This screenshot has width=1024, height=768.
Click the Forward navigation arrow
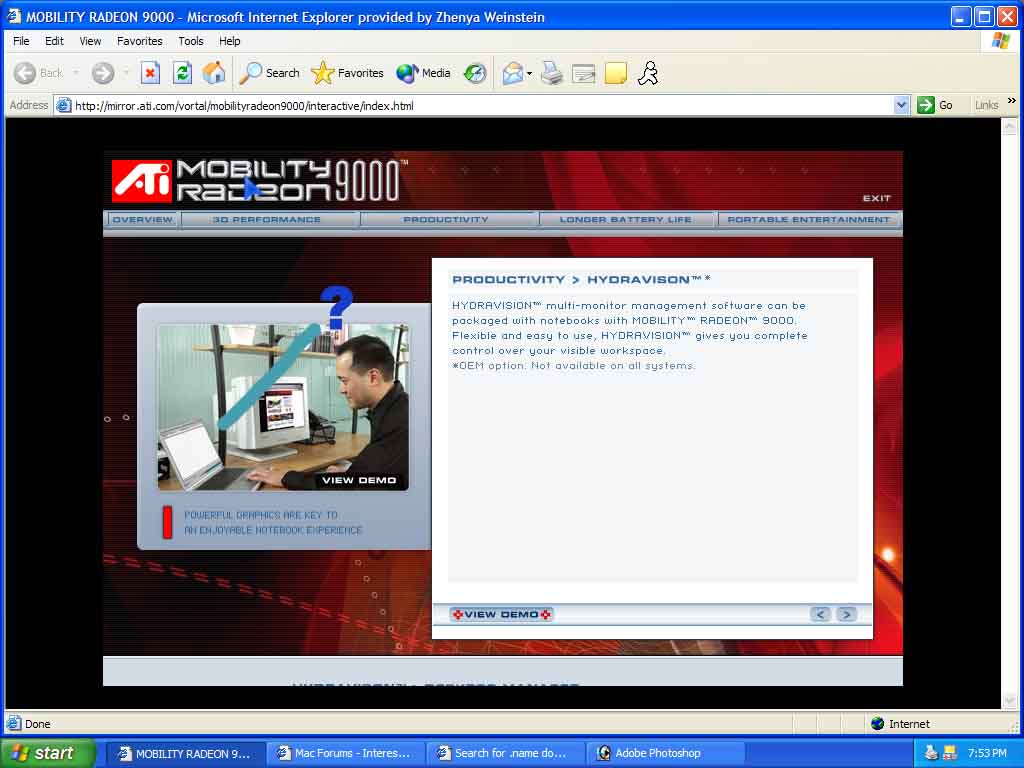point(103,73)
